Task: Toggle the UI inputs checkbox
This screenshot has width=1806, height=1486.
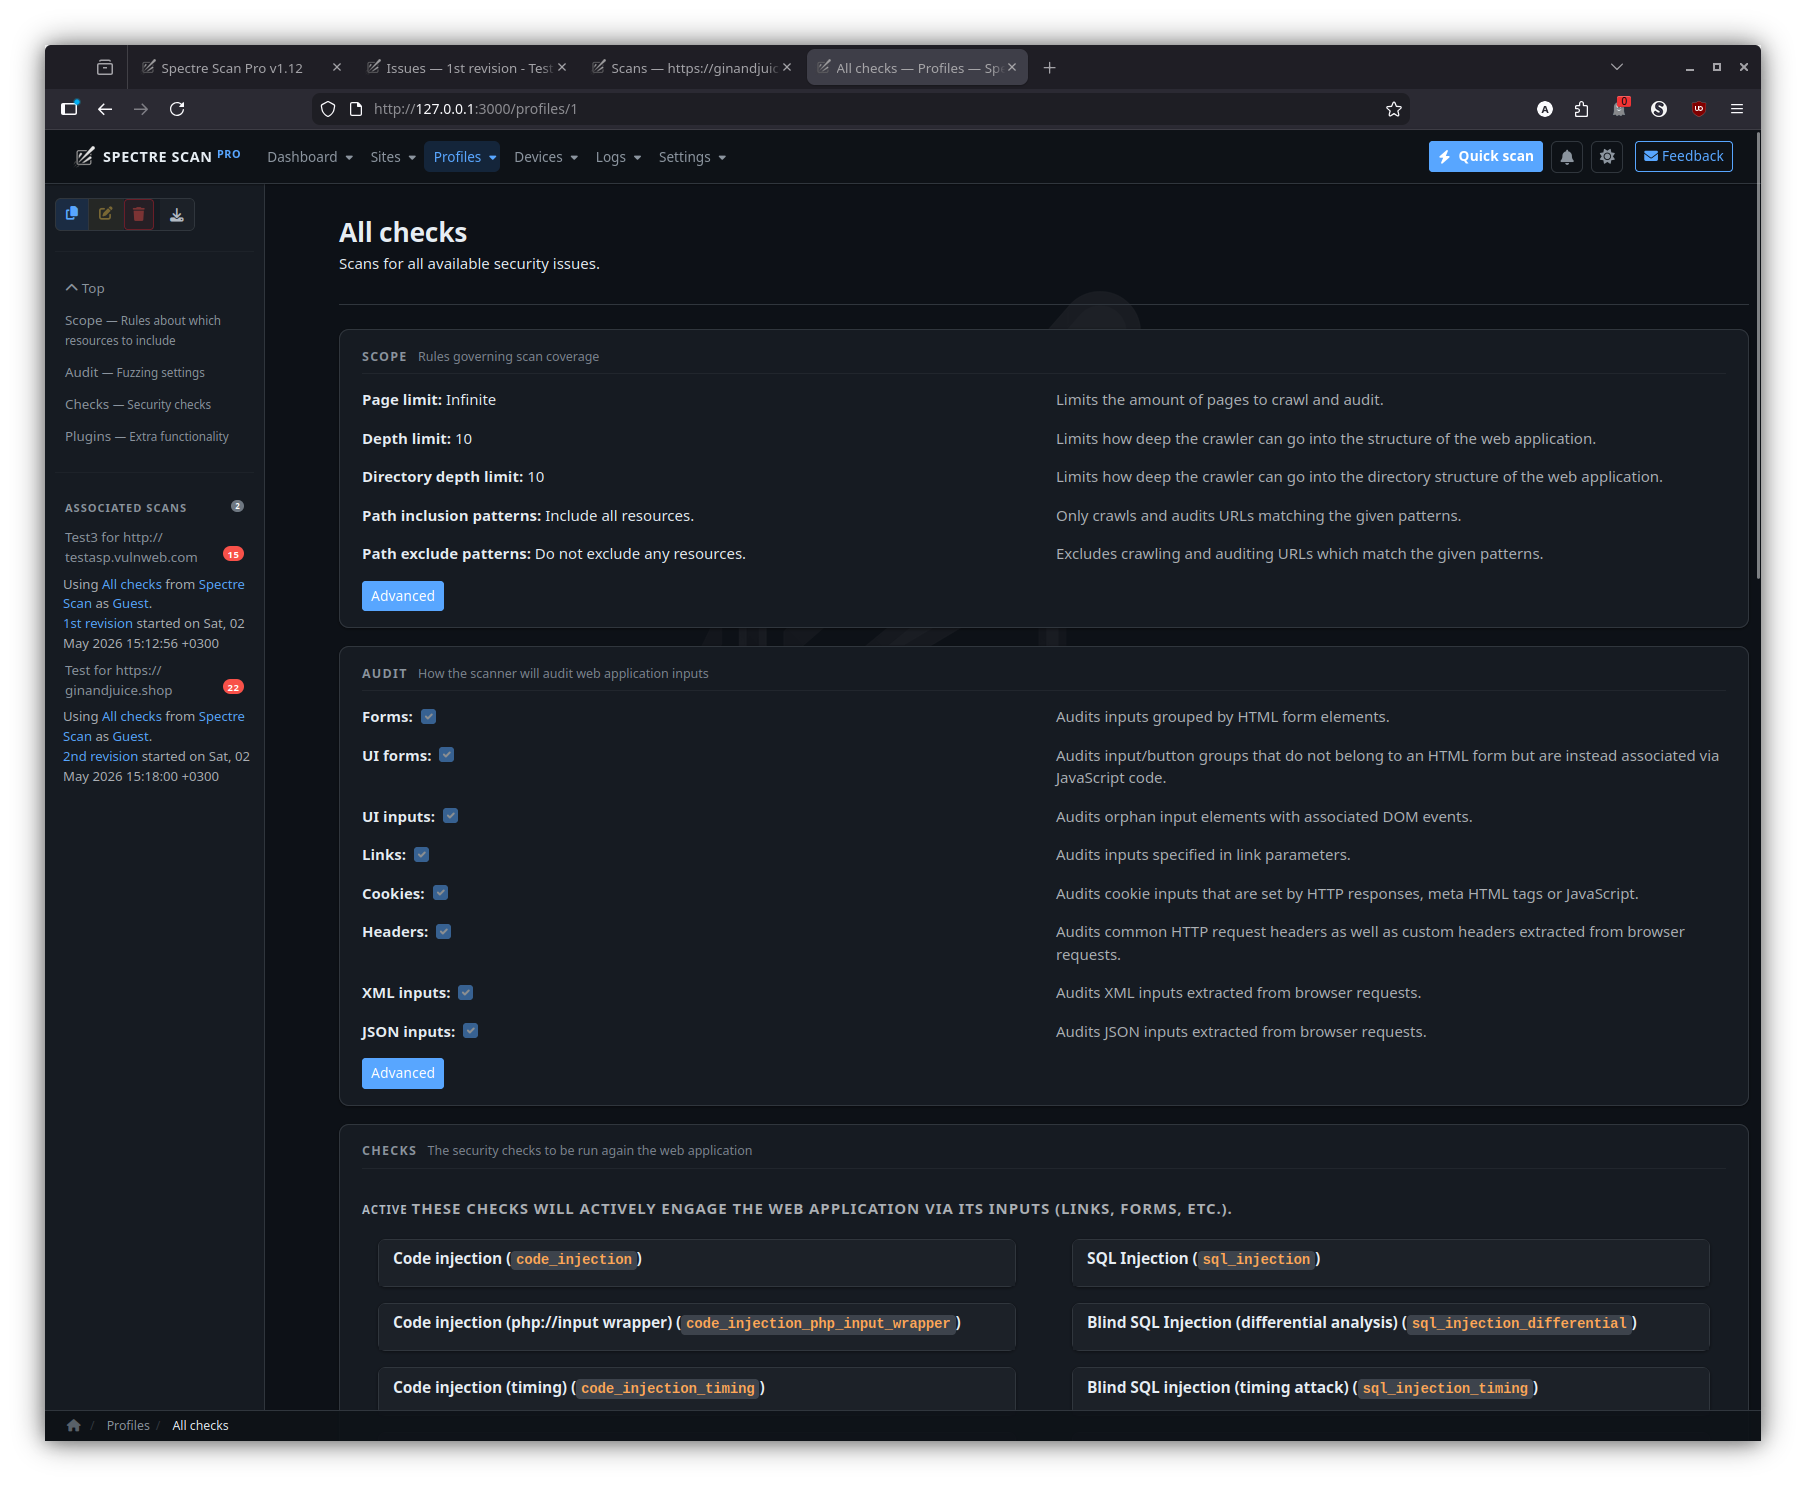Action: (450, 816)
